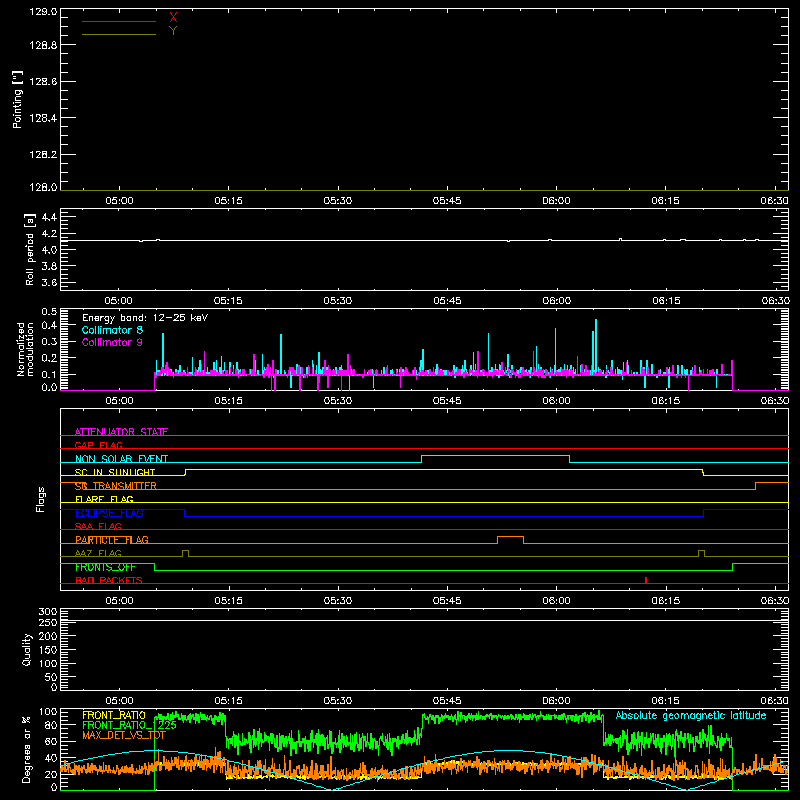This screenshot has width=800, height=800.
Task: Click the 128.8 tick on Pointing axis
Action: click(43, 45)
